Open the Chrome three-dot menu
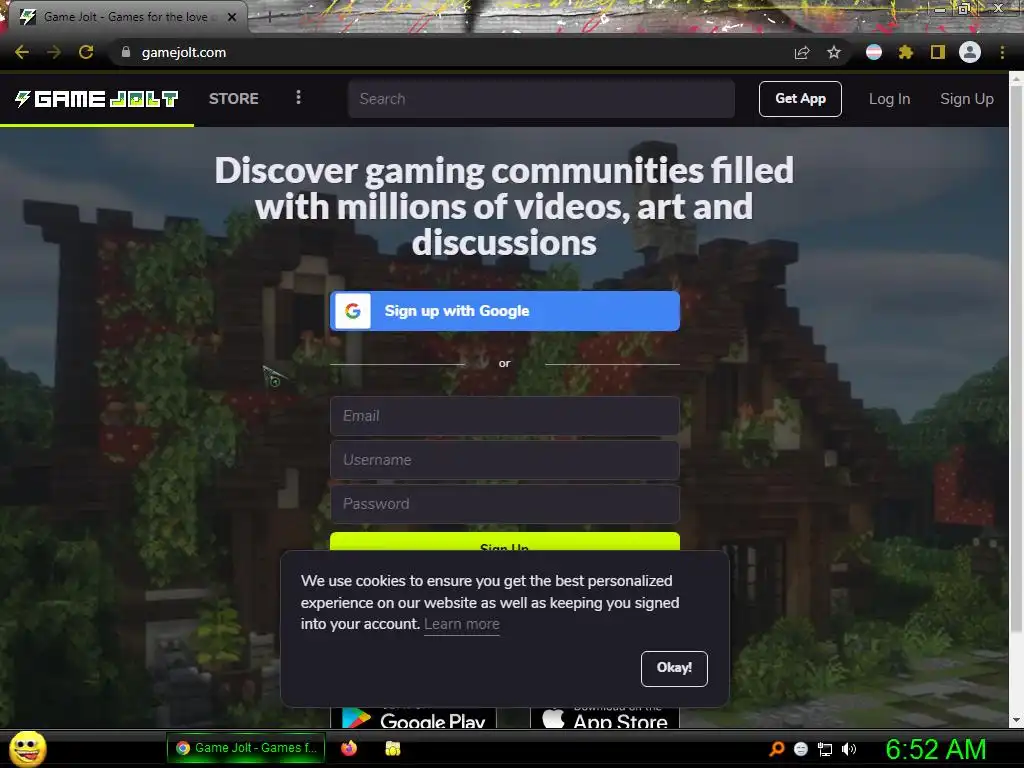This screenshot has height=768, width=1024. [x=1002, y=52]
